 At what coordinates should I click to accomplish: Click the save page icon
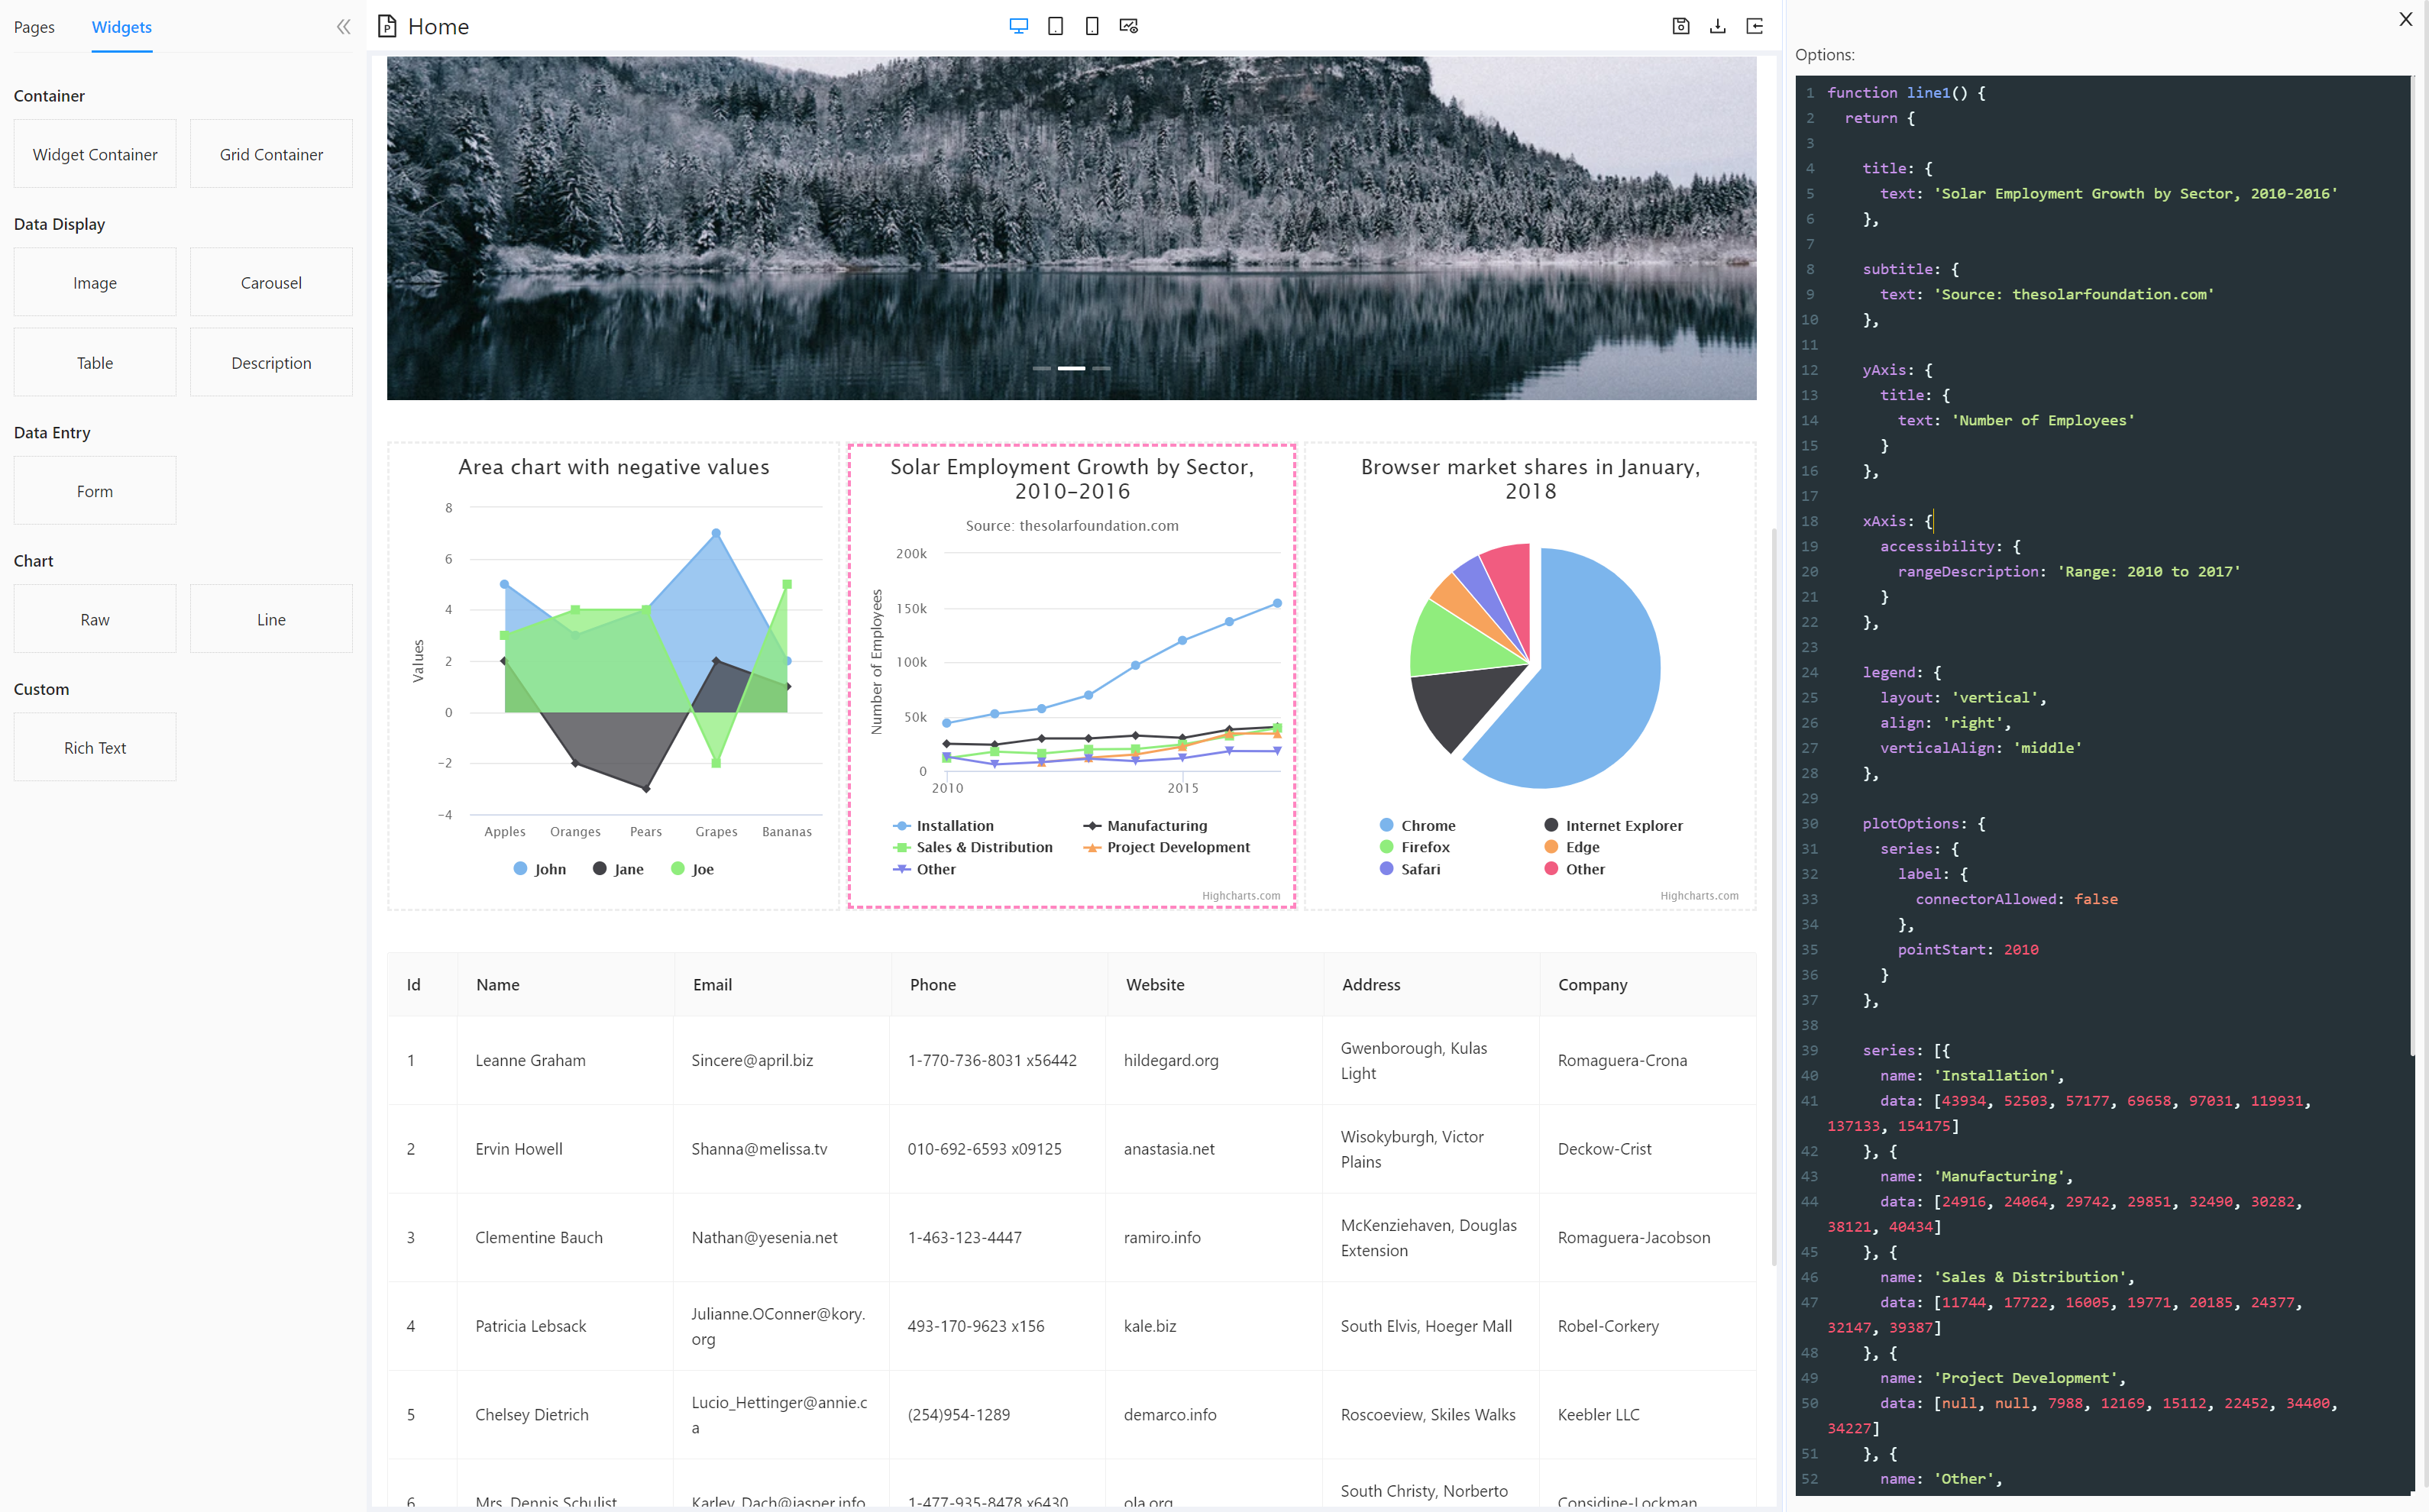point(1681,26)
